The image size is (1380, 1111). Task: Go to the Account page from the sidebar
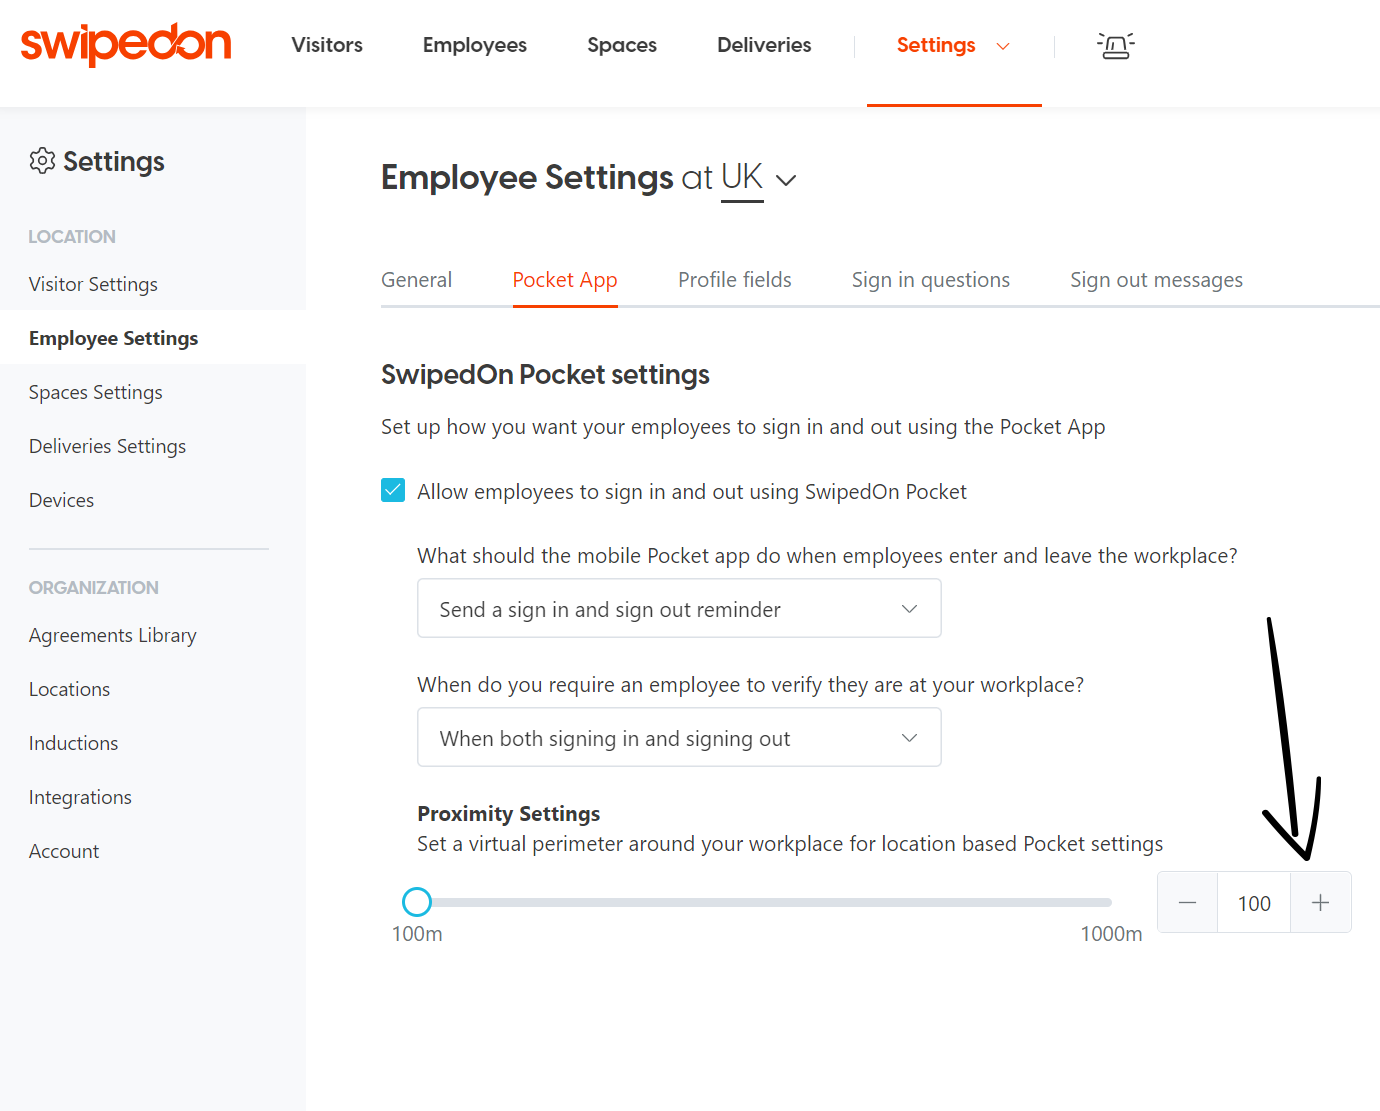(x=63, y=851)
